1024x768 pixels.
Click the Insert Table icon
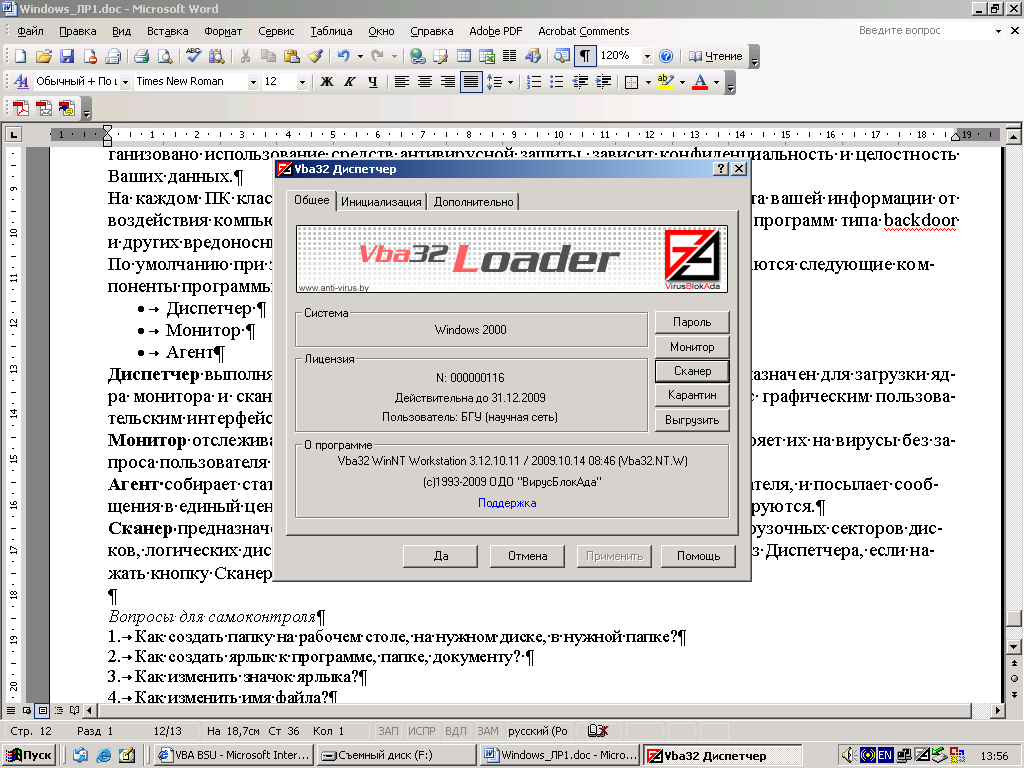pyautogui.click(x=464, y=56)
